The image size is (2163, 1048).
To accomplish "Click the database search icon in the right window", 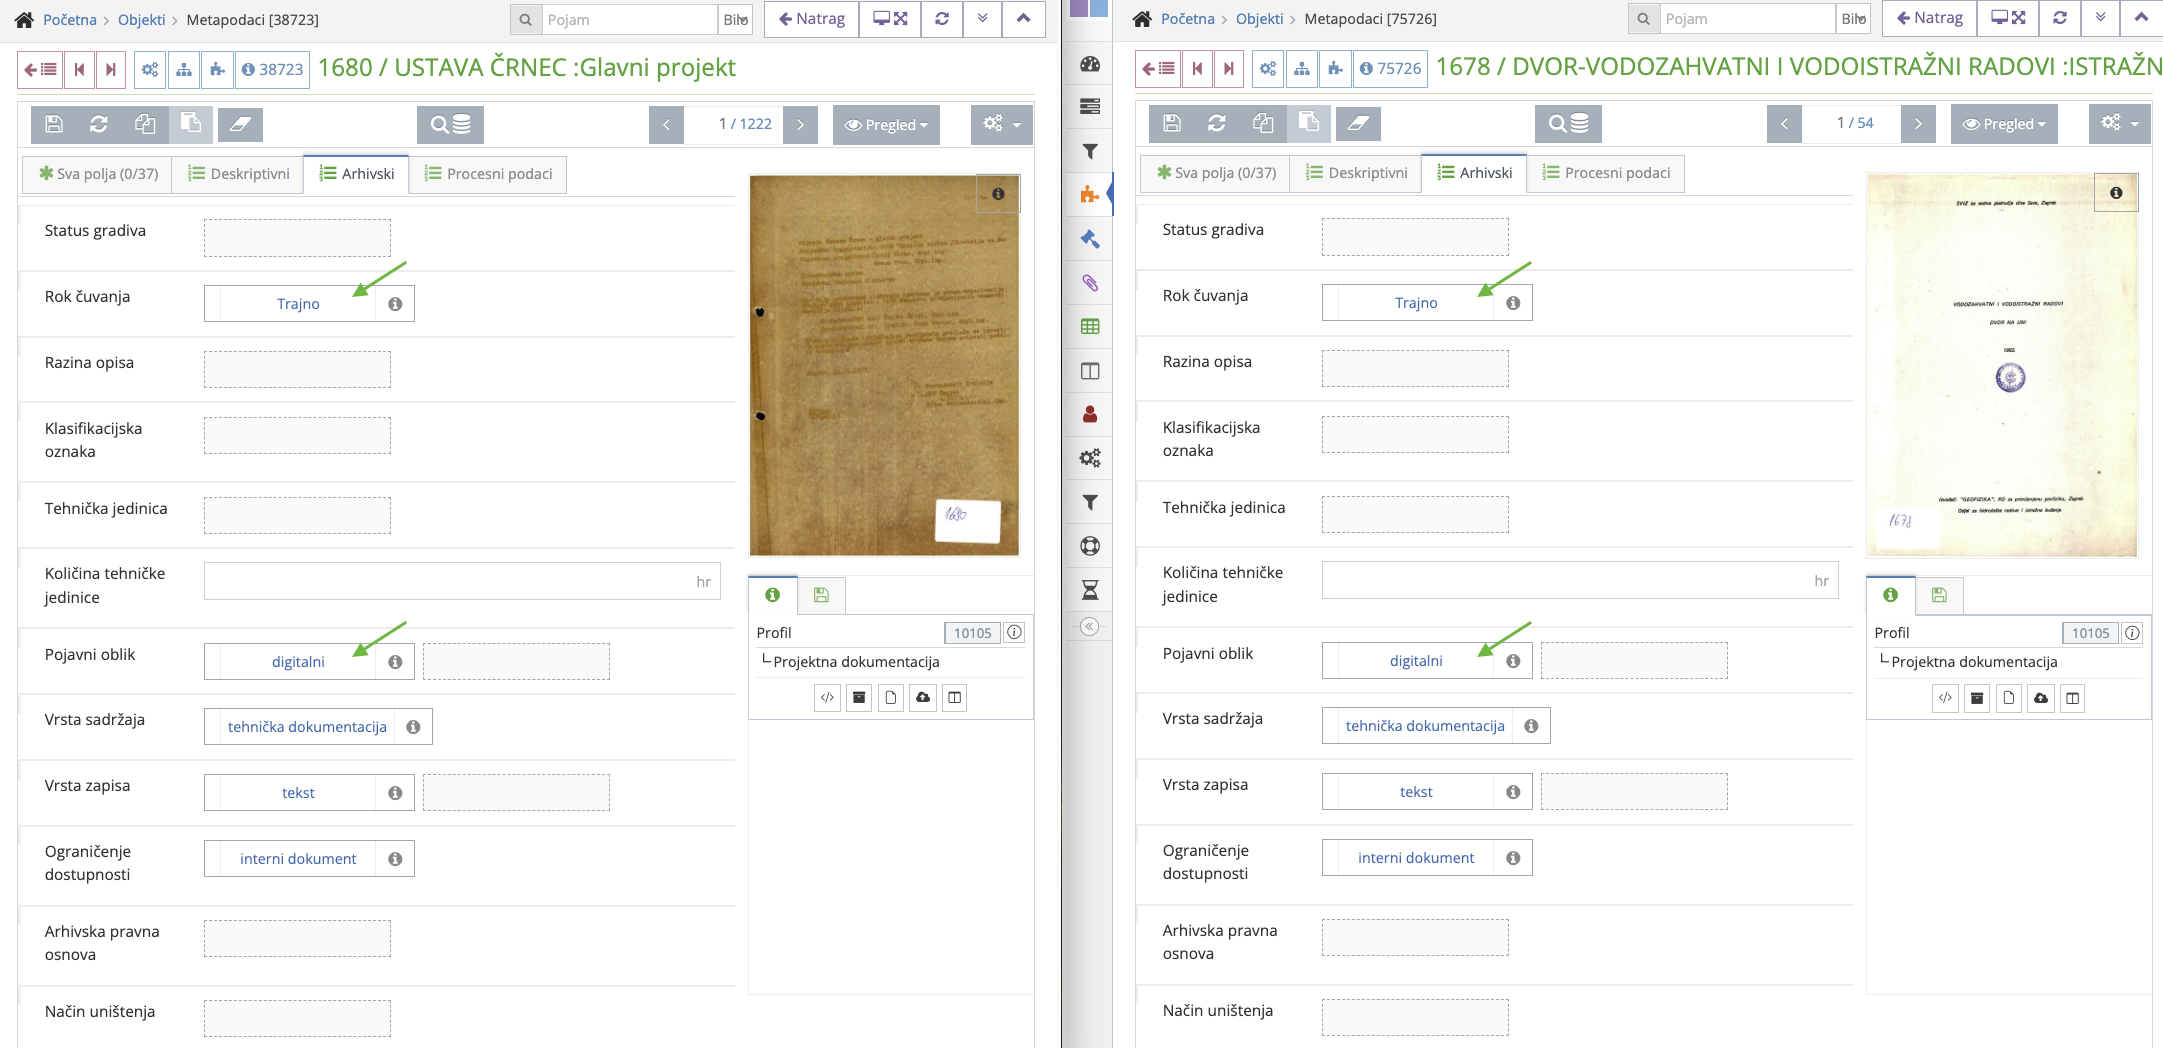I will [x=1568, y=123].
